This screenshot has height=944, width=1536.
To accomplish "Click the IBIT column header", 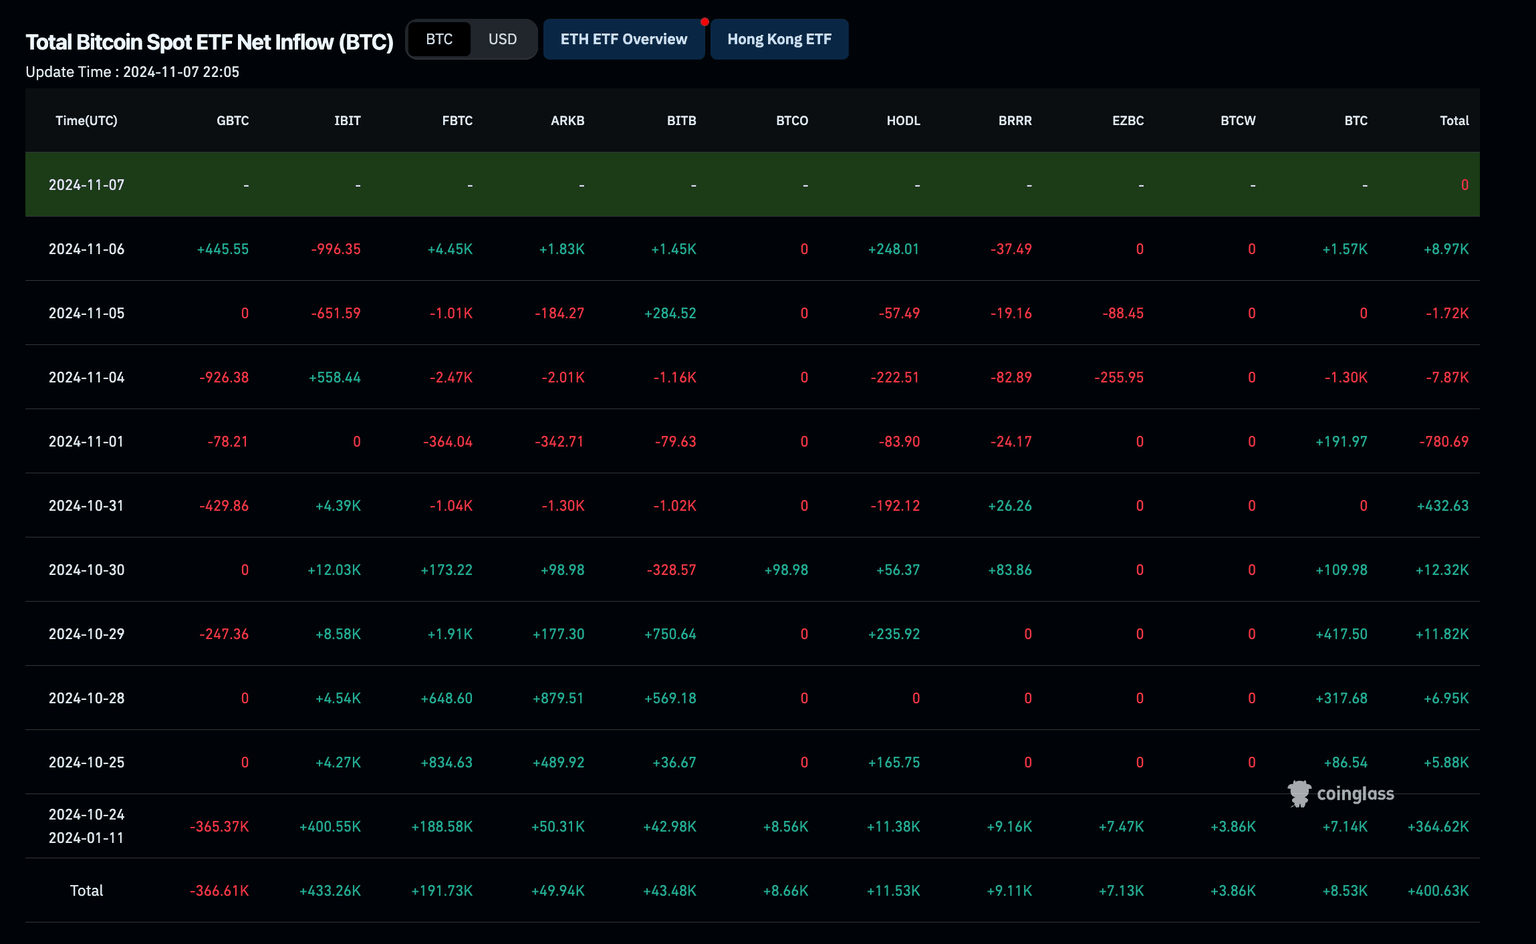I will coord(347,121).
